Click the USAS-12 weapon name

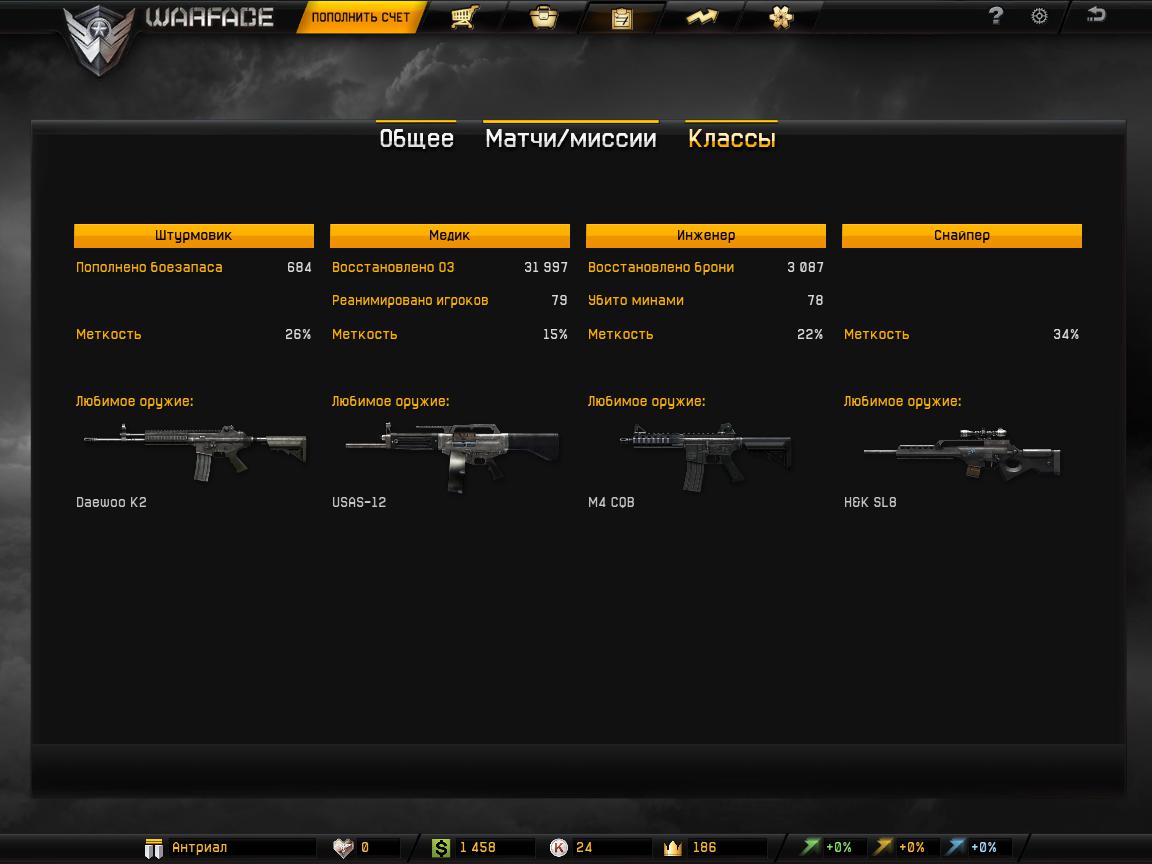point(359,503)
